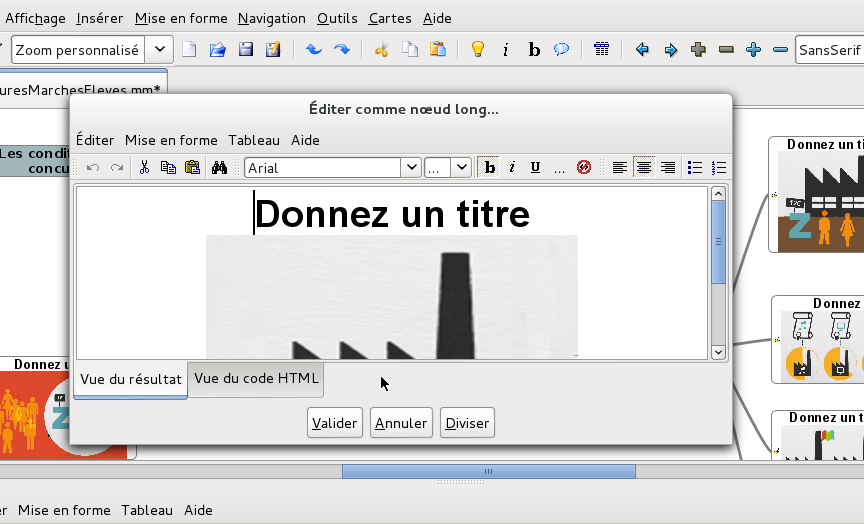Click the numbered list icon in editor
Viewport: 864px width, 524px height.
tap(718, 168)
